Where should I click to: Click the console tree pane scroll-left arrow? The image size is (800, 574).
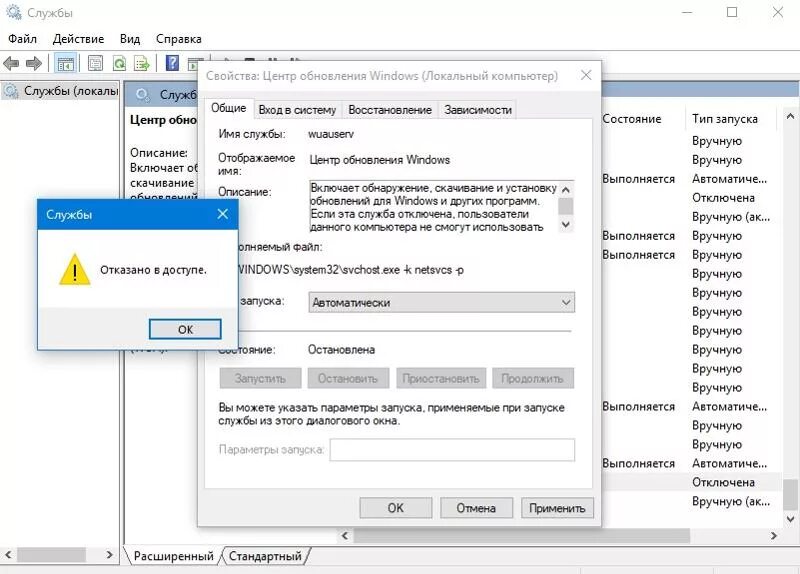(x=8, y=554)
